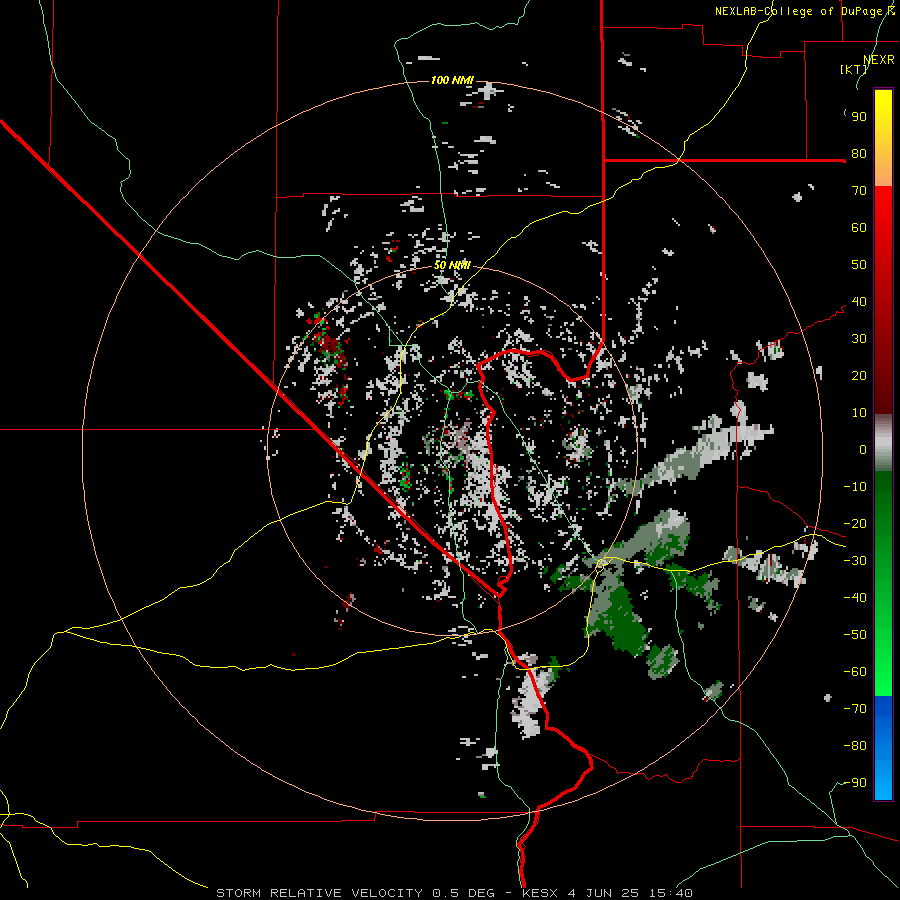This screenshot has width=900, height=900.
Task: Select the Storm Relative Velocity caption at bottom
Action: pos(454,893)
